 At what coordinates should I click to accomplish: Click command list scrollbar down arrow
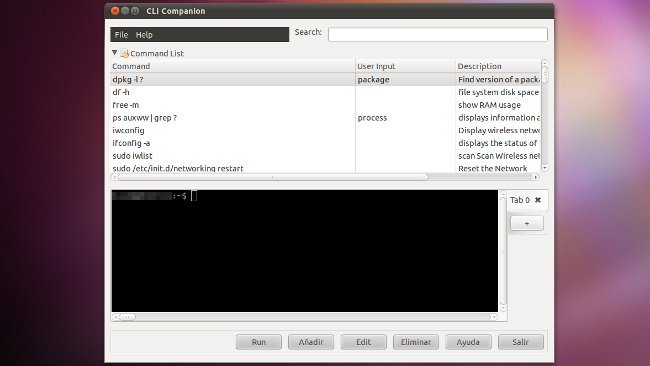point(545,168)
